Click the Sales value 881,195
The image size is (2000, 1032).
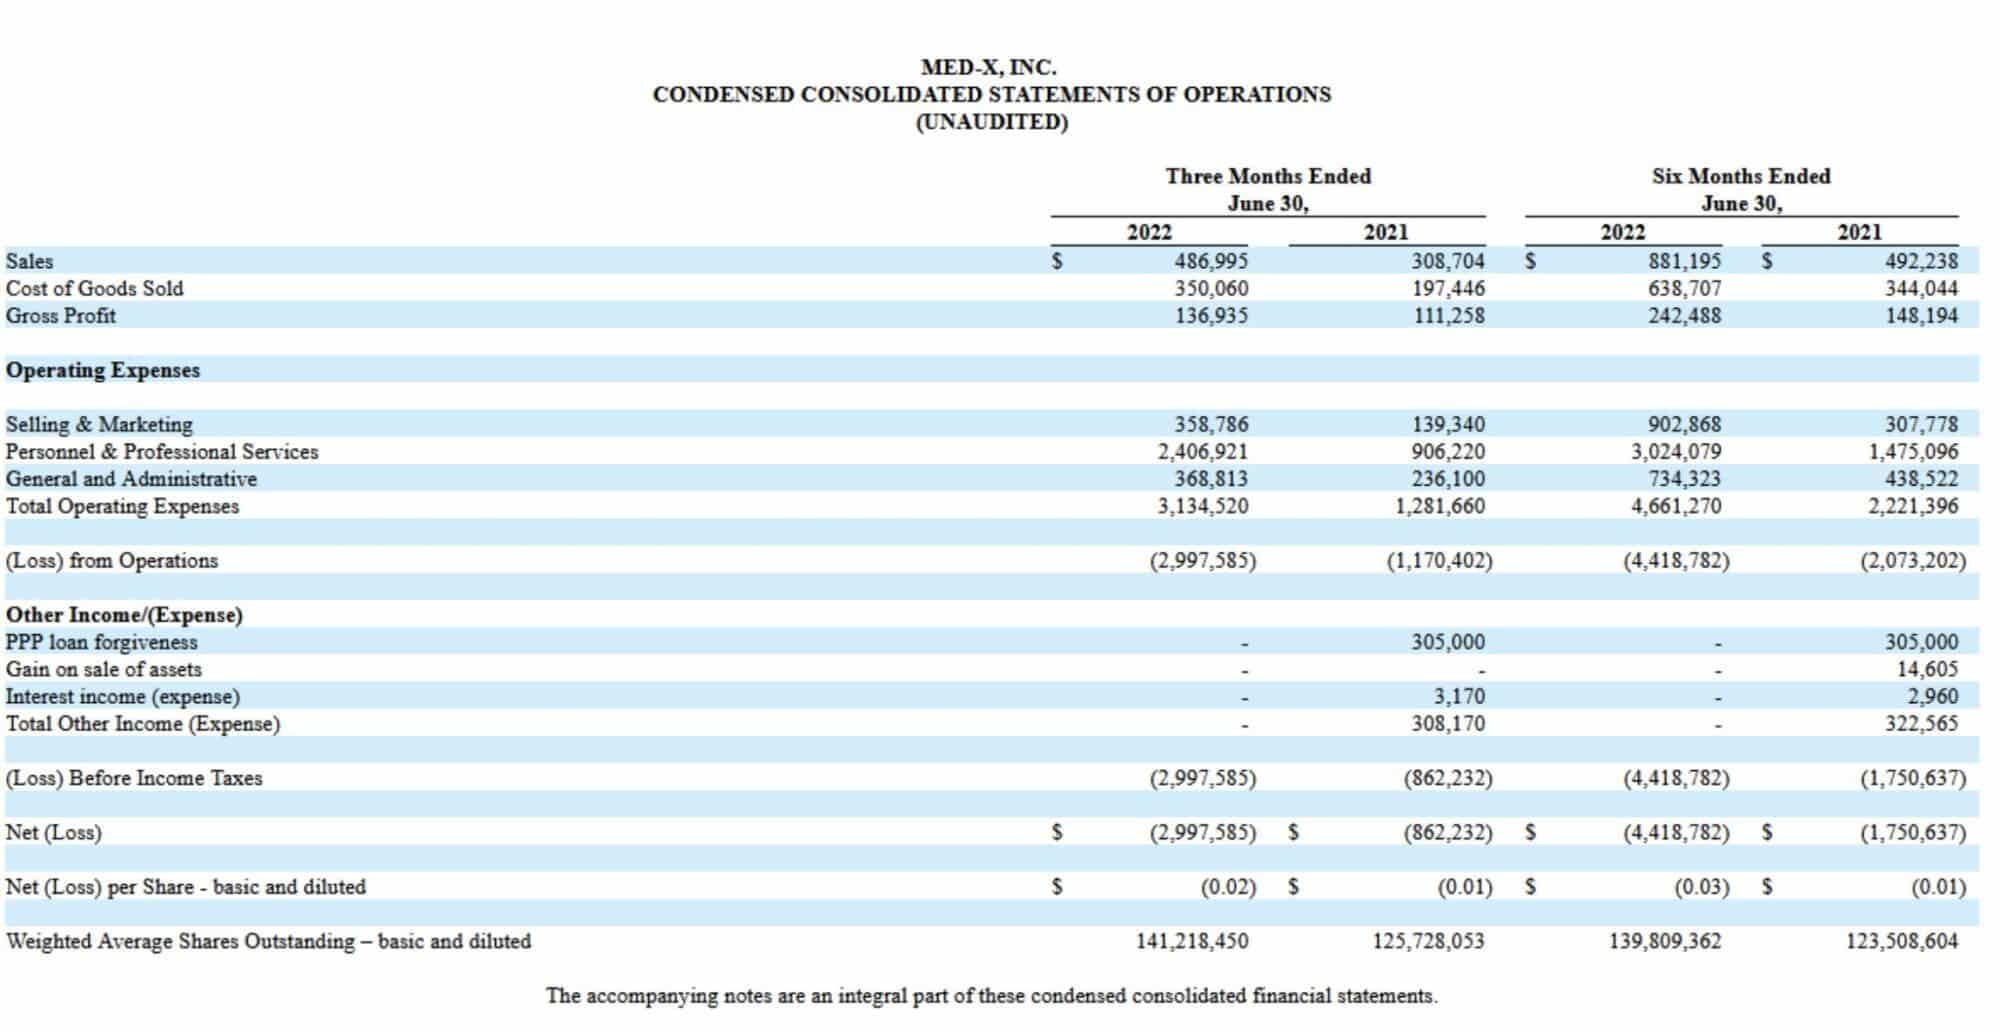[1685, 261]
